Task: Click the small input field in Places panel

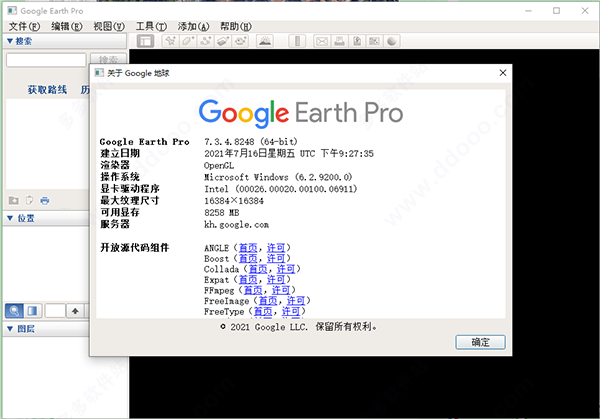Action: coord(55,311)
